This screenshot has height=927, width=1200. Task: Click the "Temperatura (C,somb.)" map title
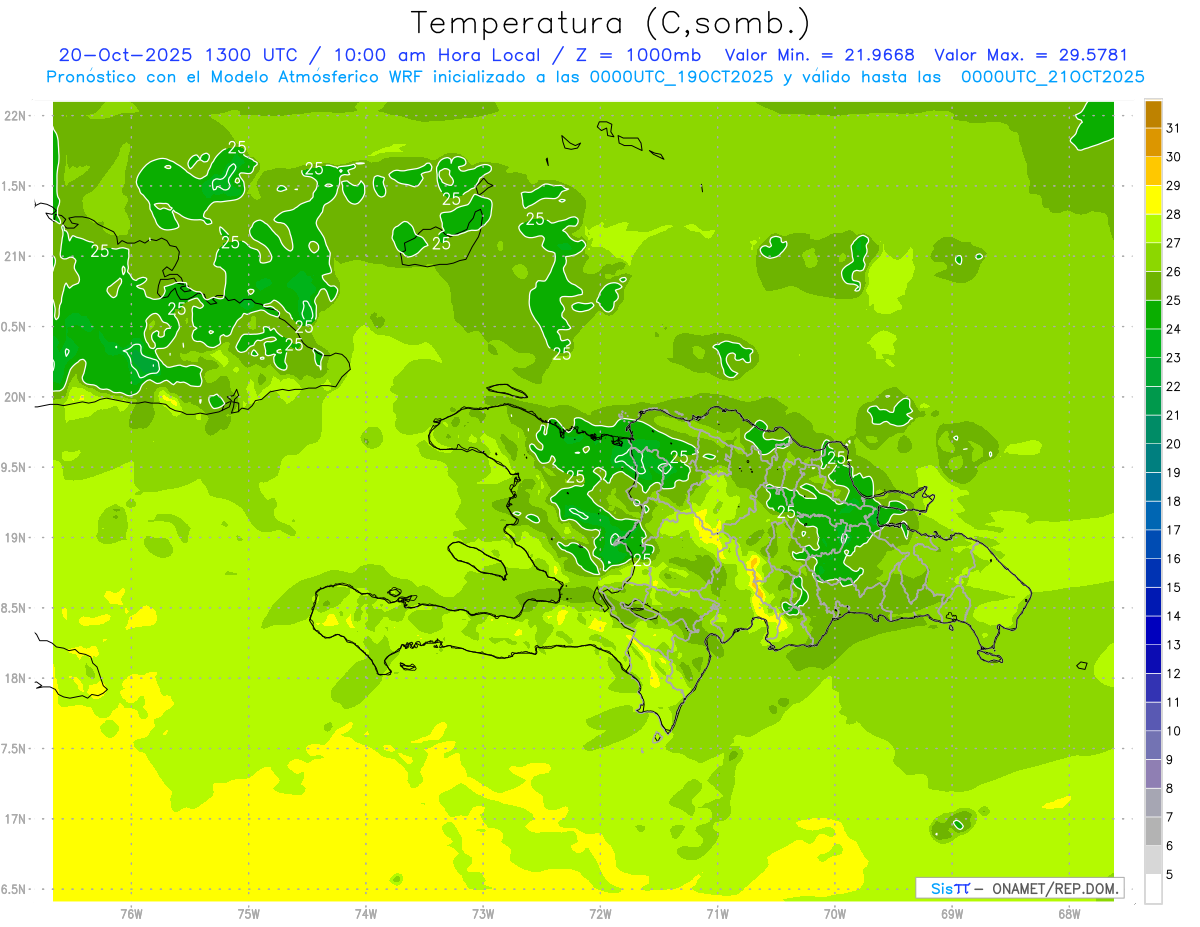click(x=610, y=22)
